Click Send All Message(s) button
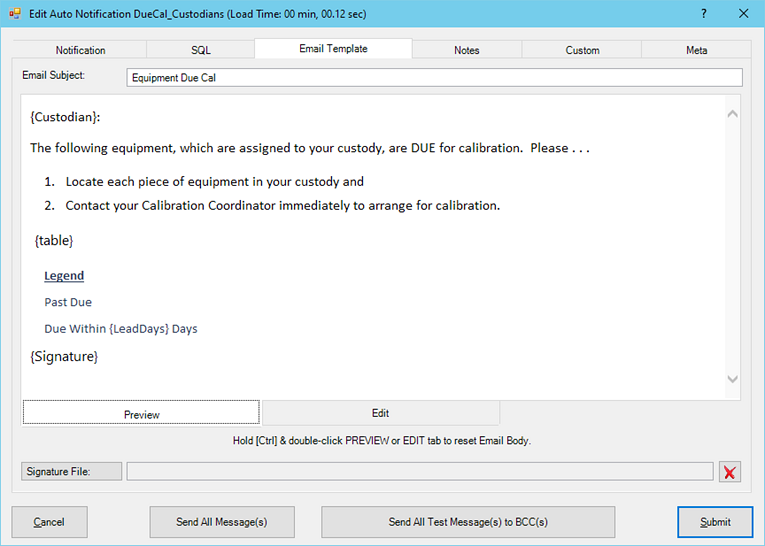 pyautogui.click(x=222, y=522)
